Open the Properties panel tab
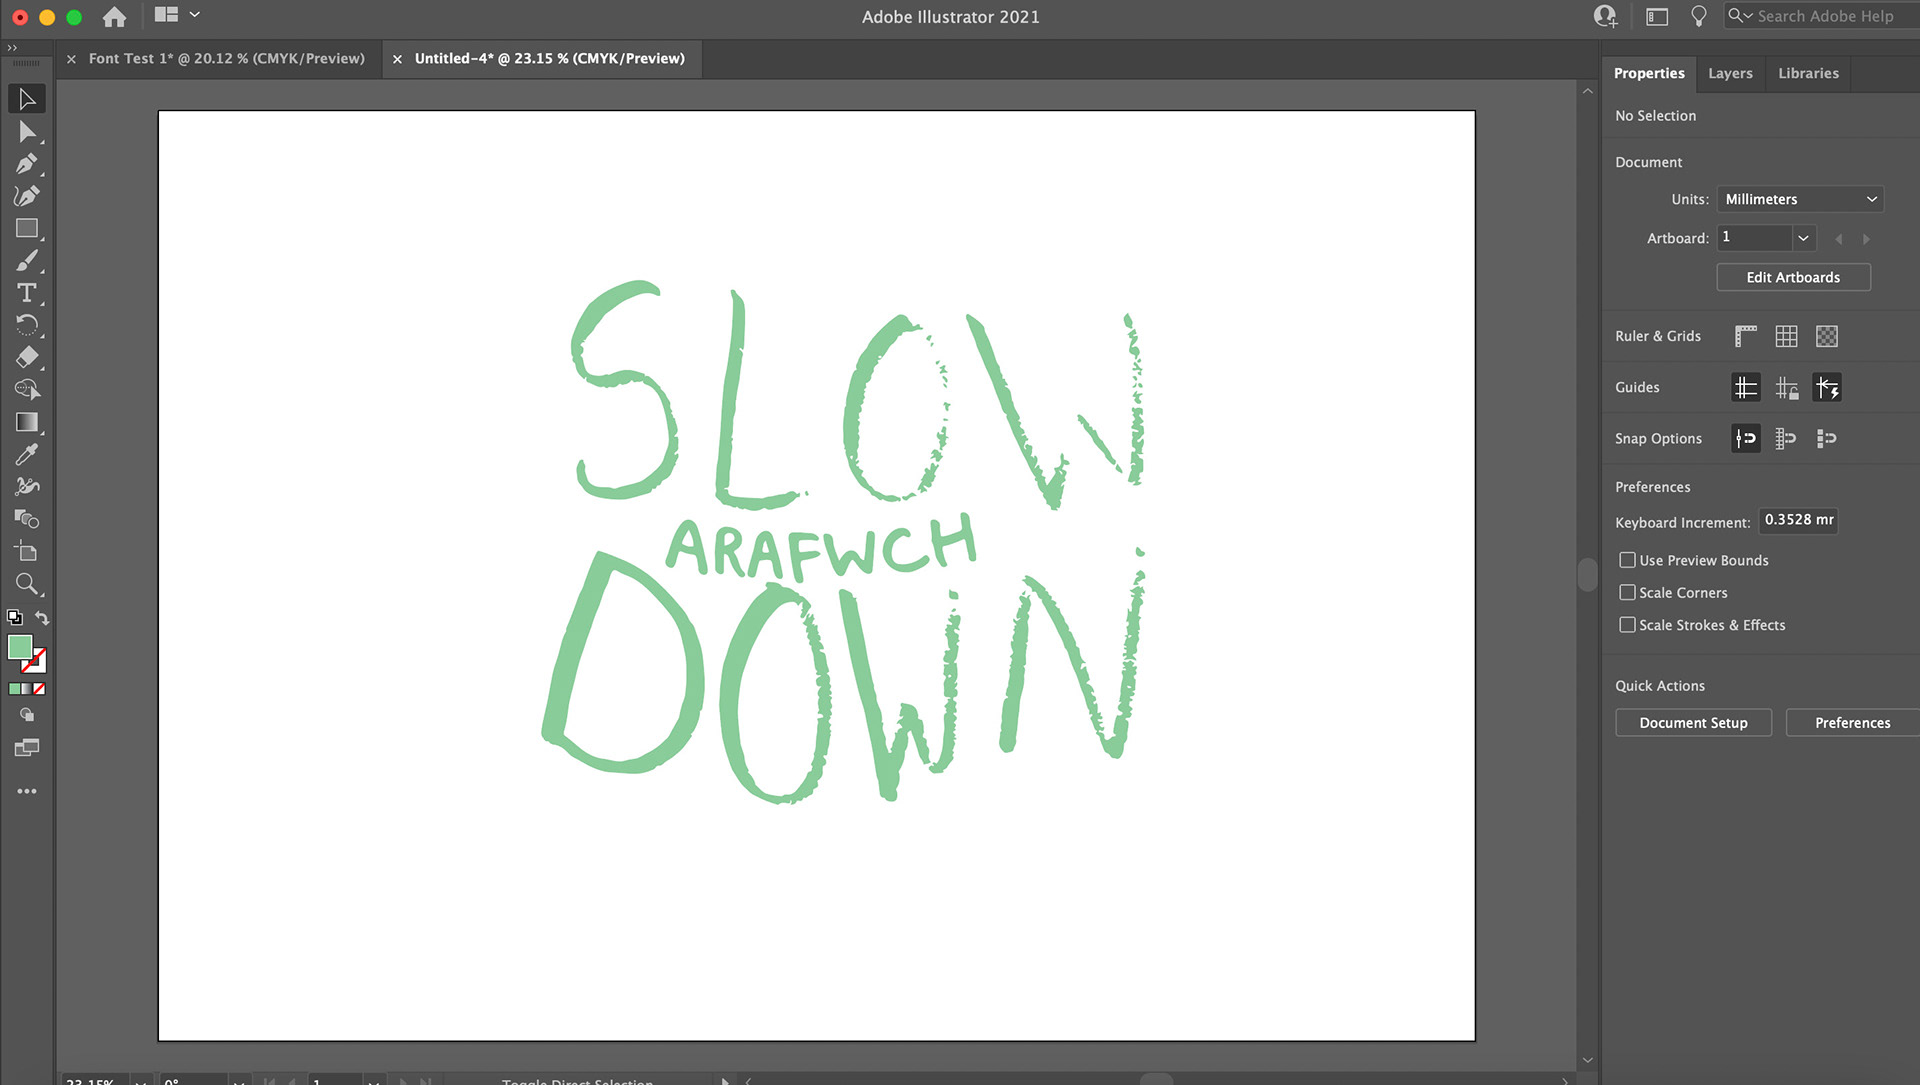This screenshot has width=1920, height=1085. pos(1649,73)
